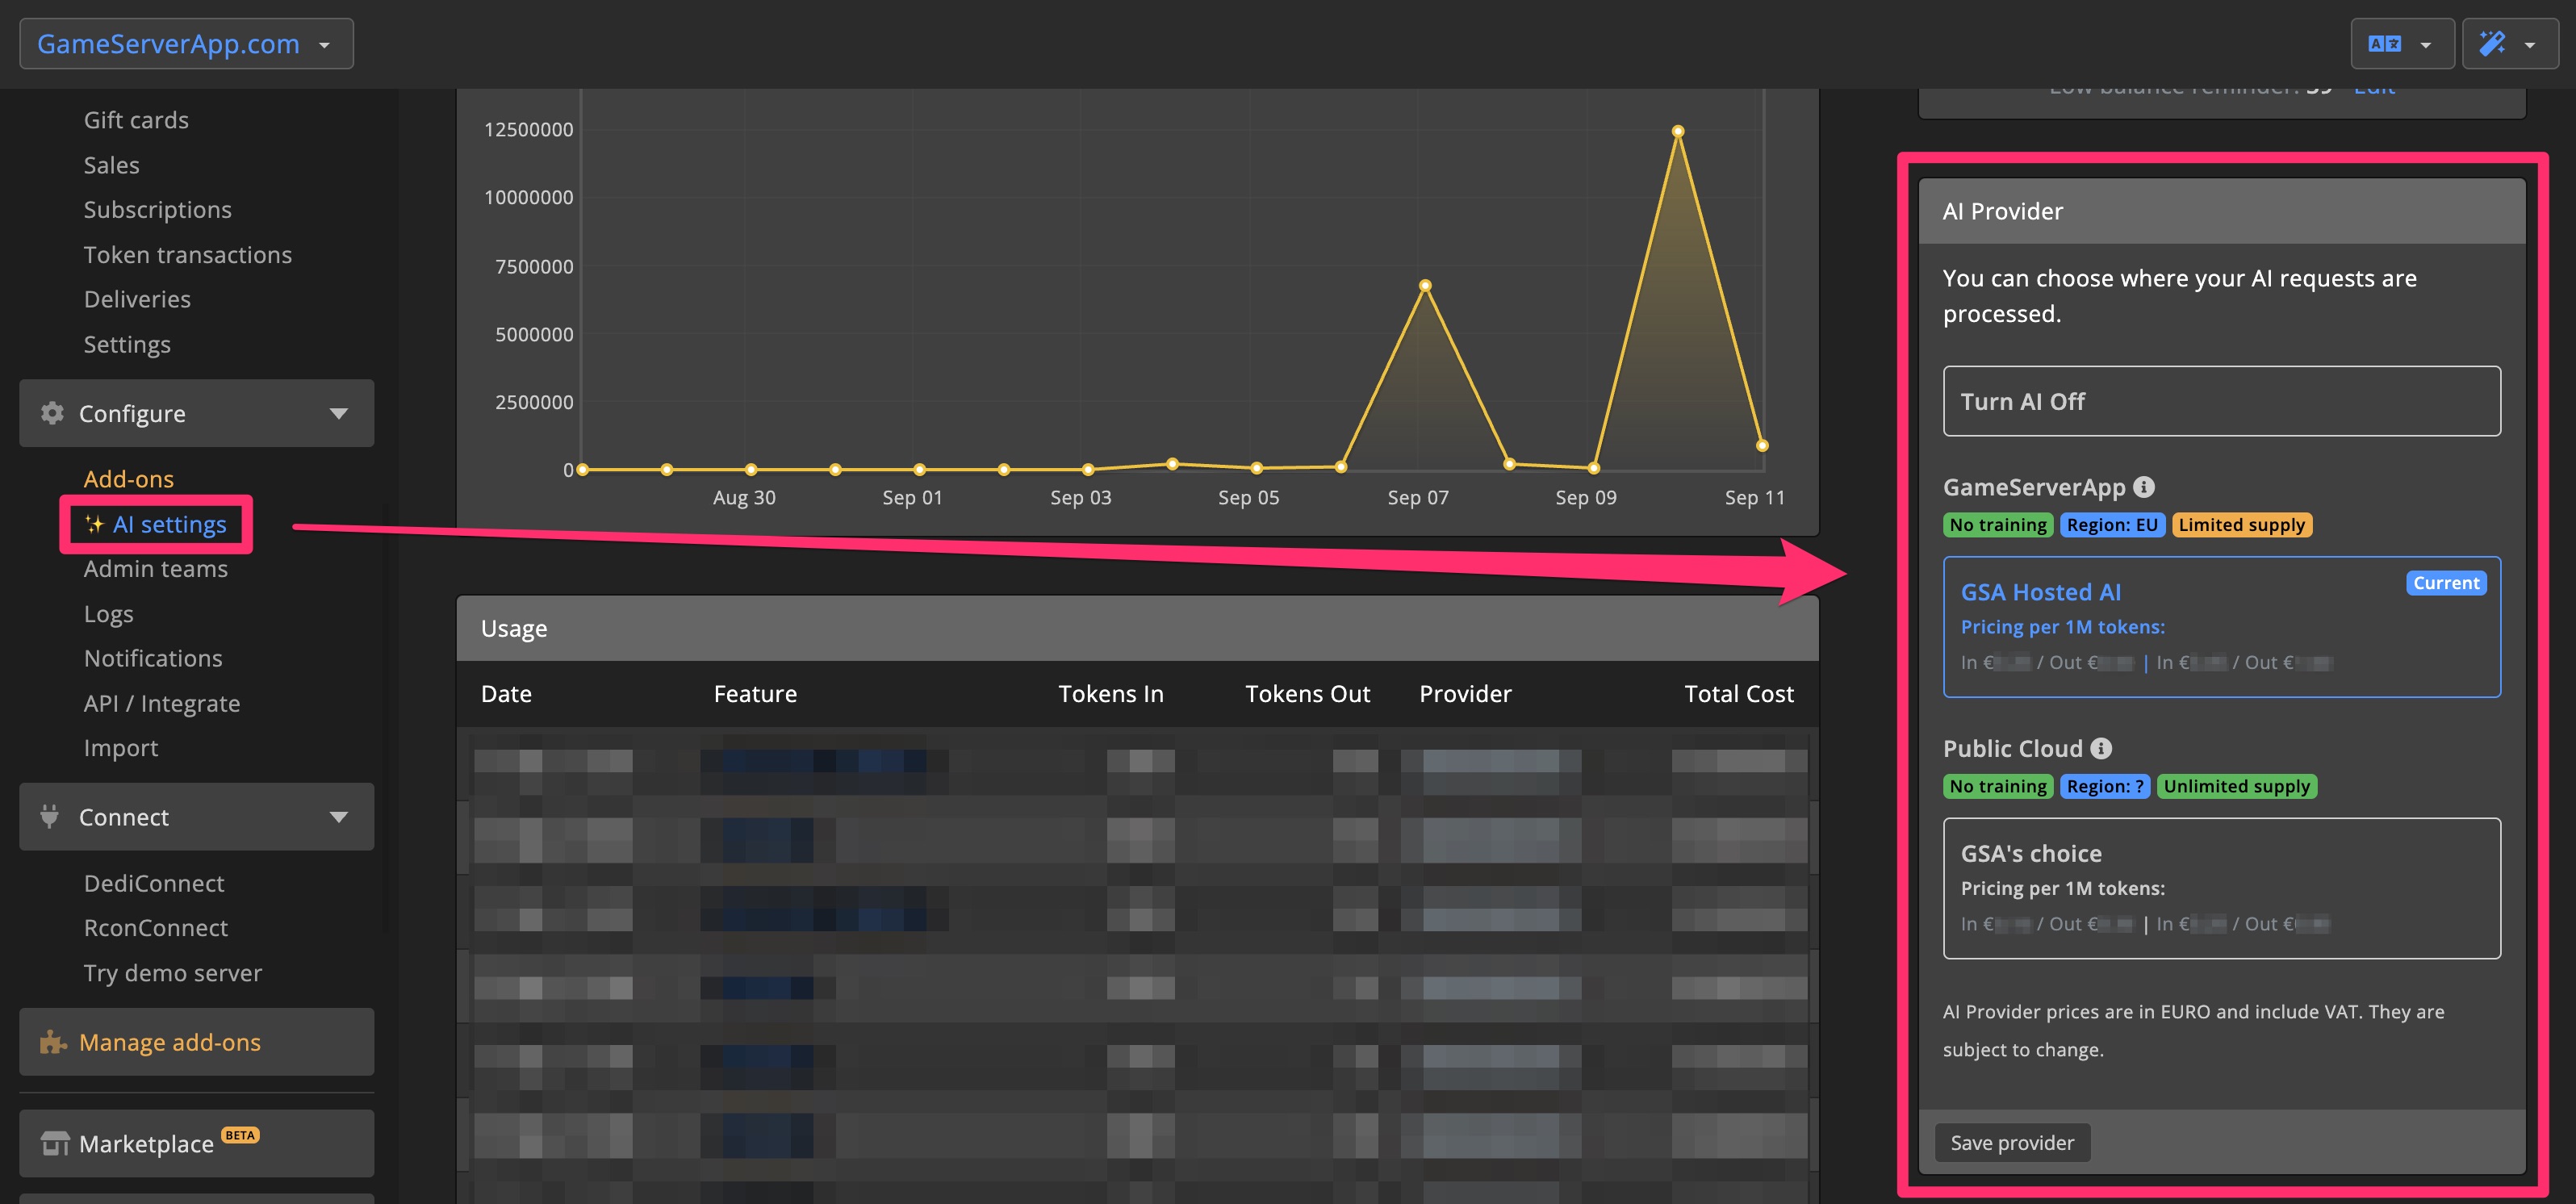Image resolution: width=2576 pixels, height=1204 pixels.
Task: Click the Connect plug icon
Action: (50, 817)
